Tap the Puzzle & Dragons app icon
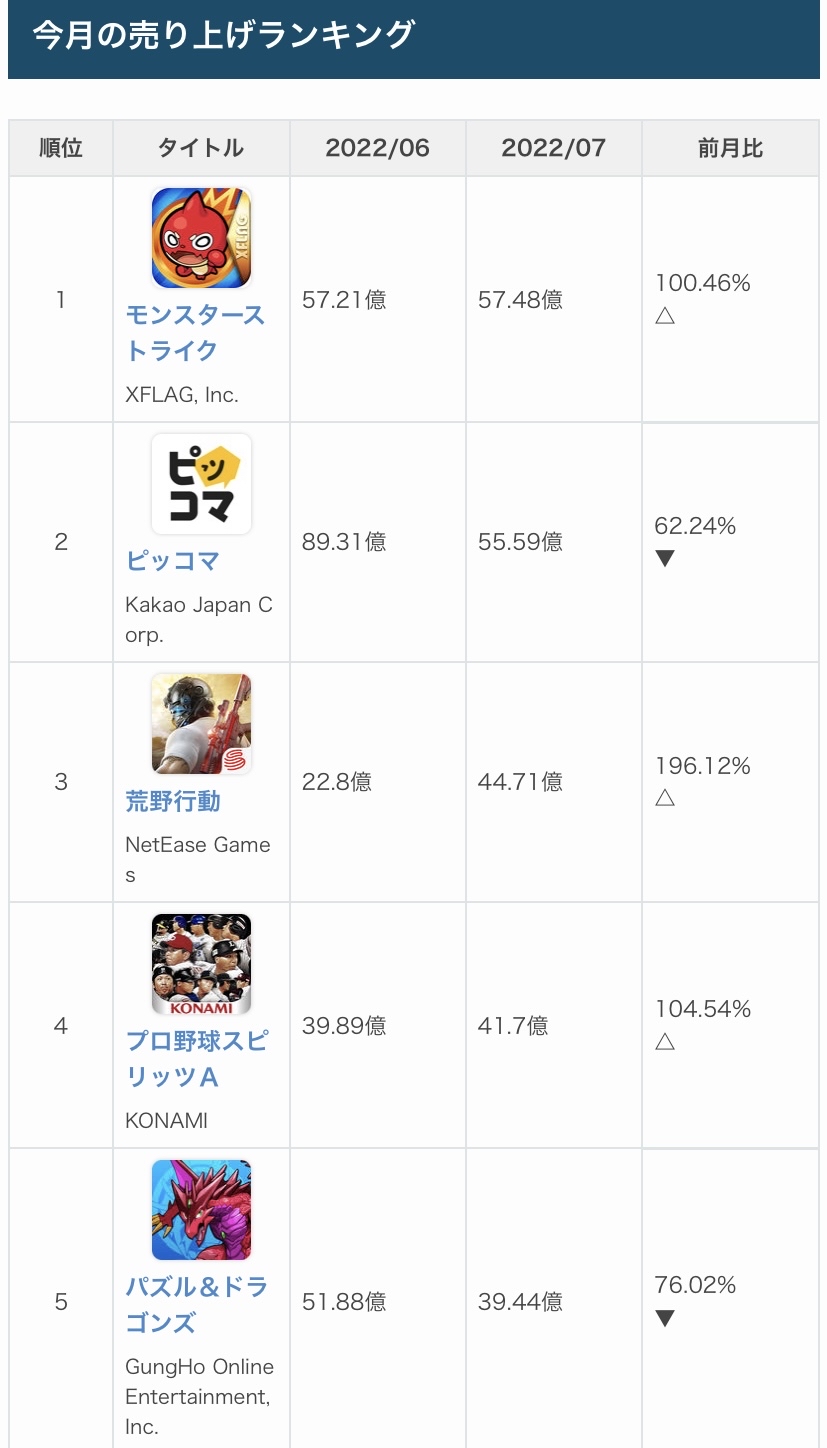The image size is (827, 1448). click(x=201, y=1210)
